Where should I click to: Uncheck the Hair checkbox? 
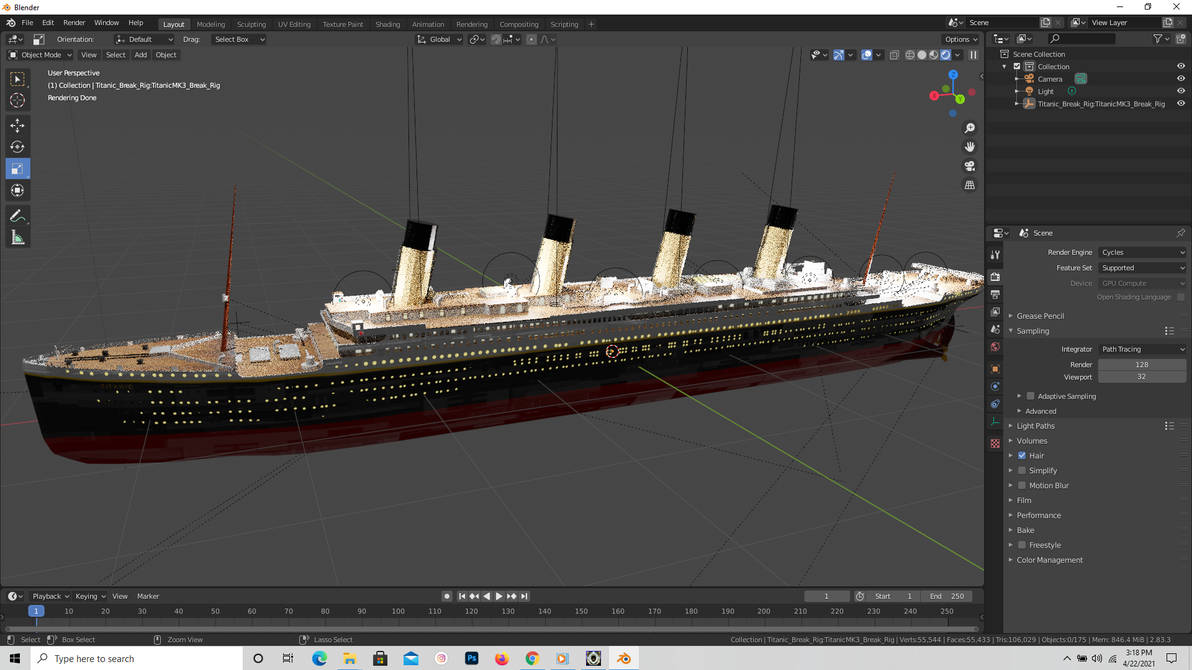tap(1022, 456)
